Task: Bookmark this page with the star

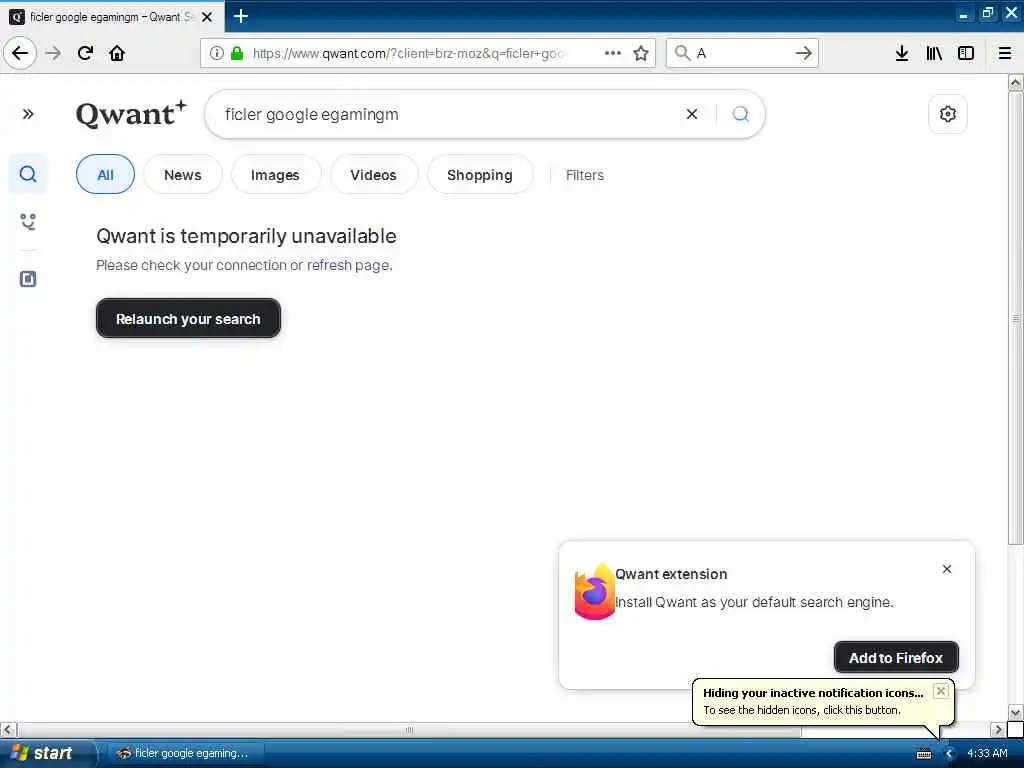Action: click(x=641, y=53)
